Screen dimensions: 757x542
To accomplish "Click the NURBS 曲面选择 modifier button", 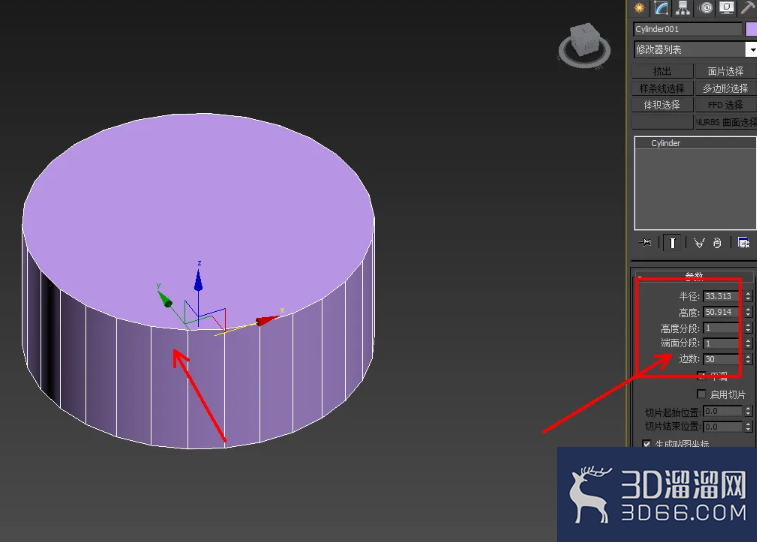I will (726, 122).
